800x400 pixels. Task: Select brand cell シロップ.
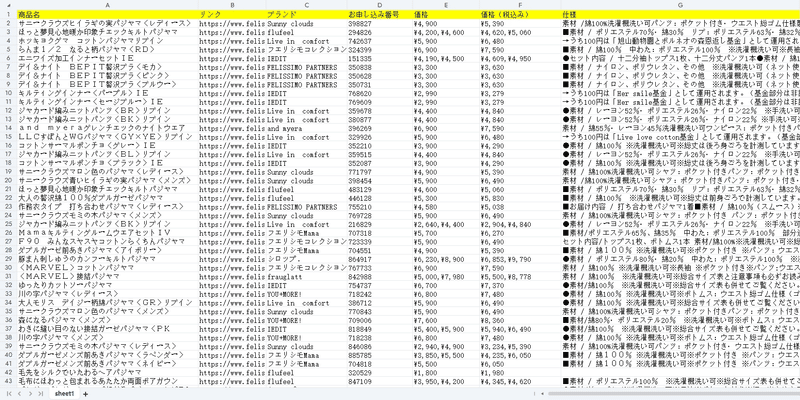307,259
